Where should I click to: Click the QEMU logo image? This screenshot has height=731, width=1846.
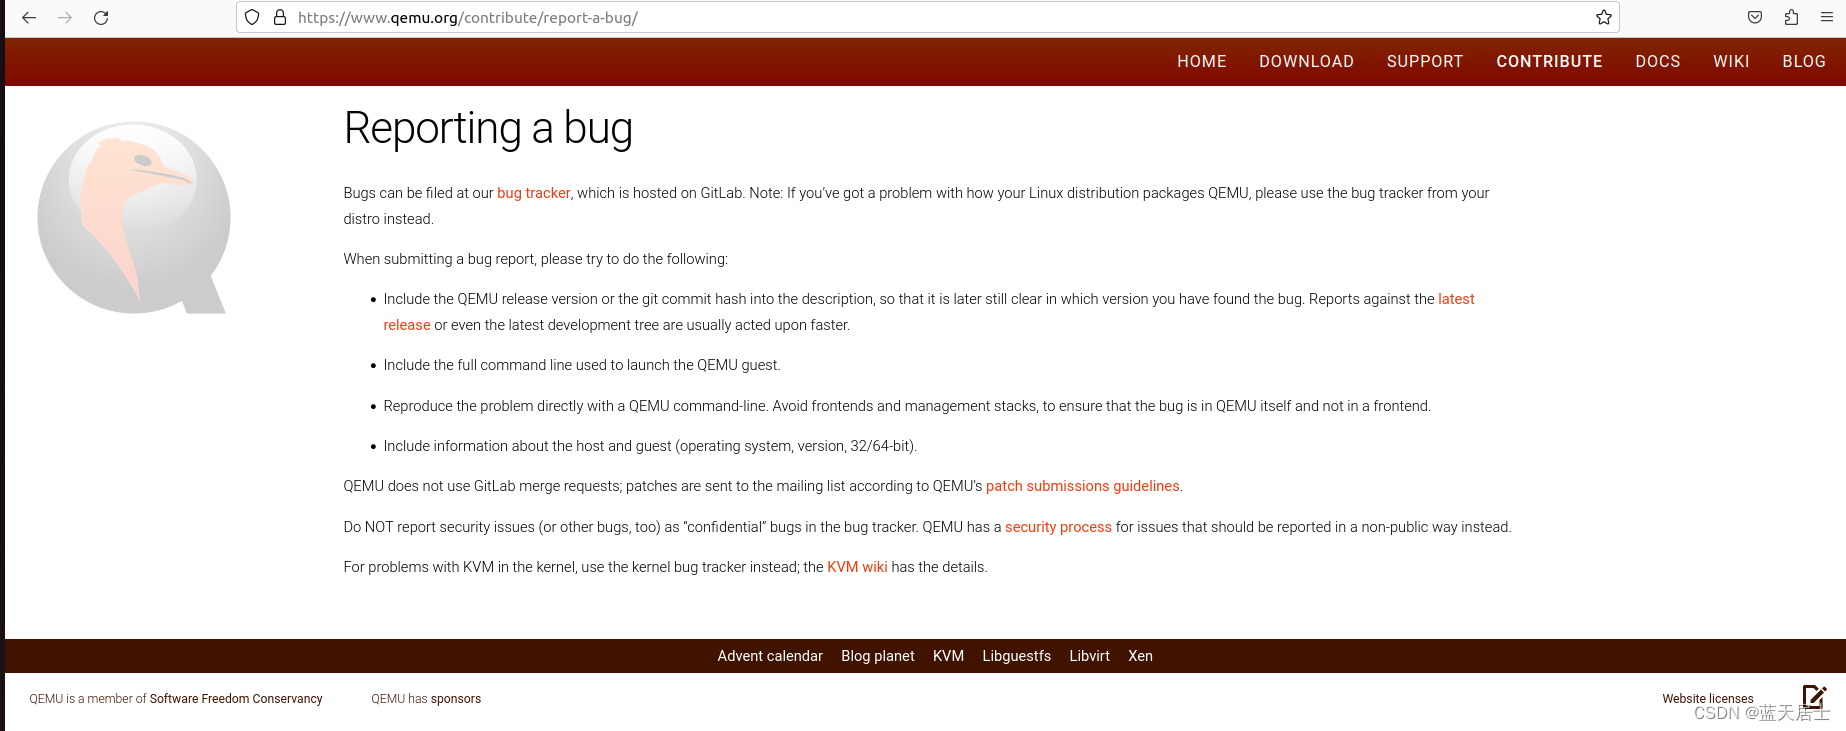134,218
